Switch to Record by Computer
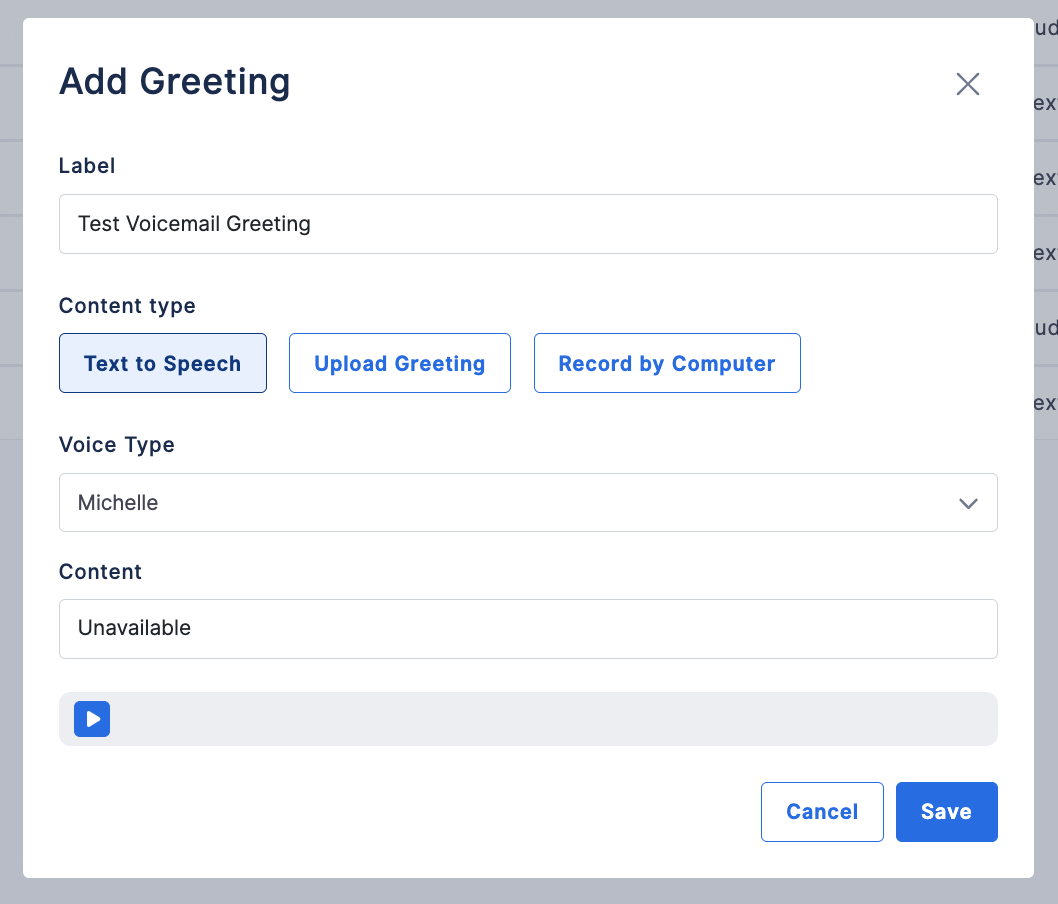Viewport: 1058px width, 904px height. [x=667, y=363]
